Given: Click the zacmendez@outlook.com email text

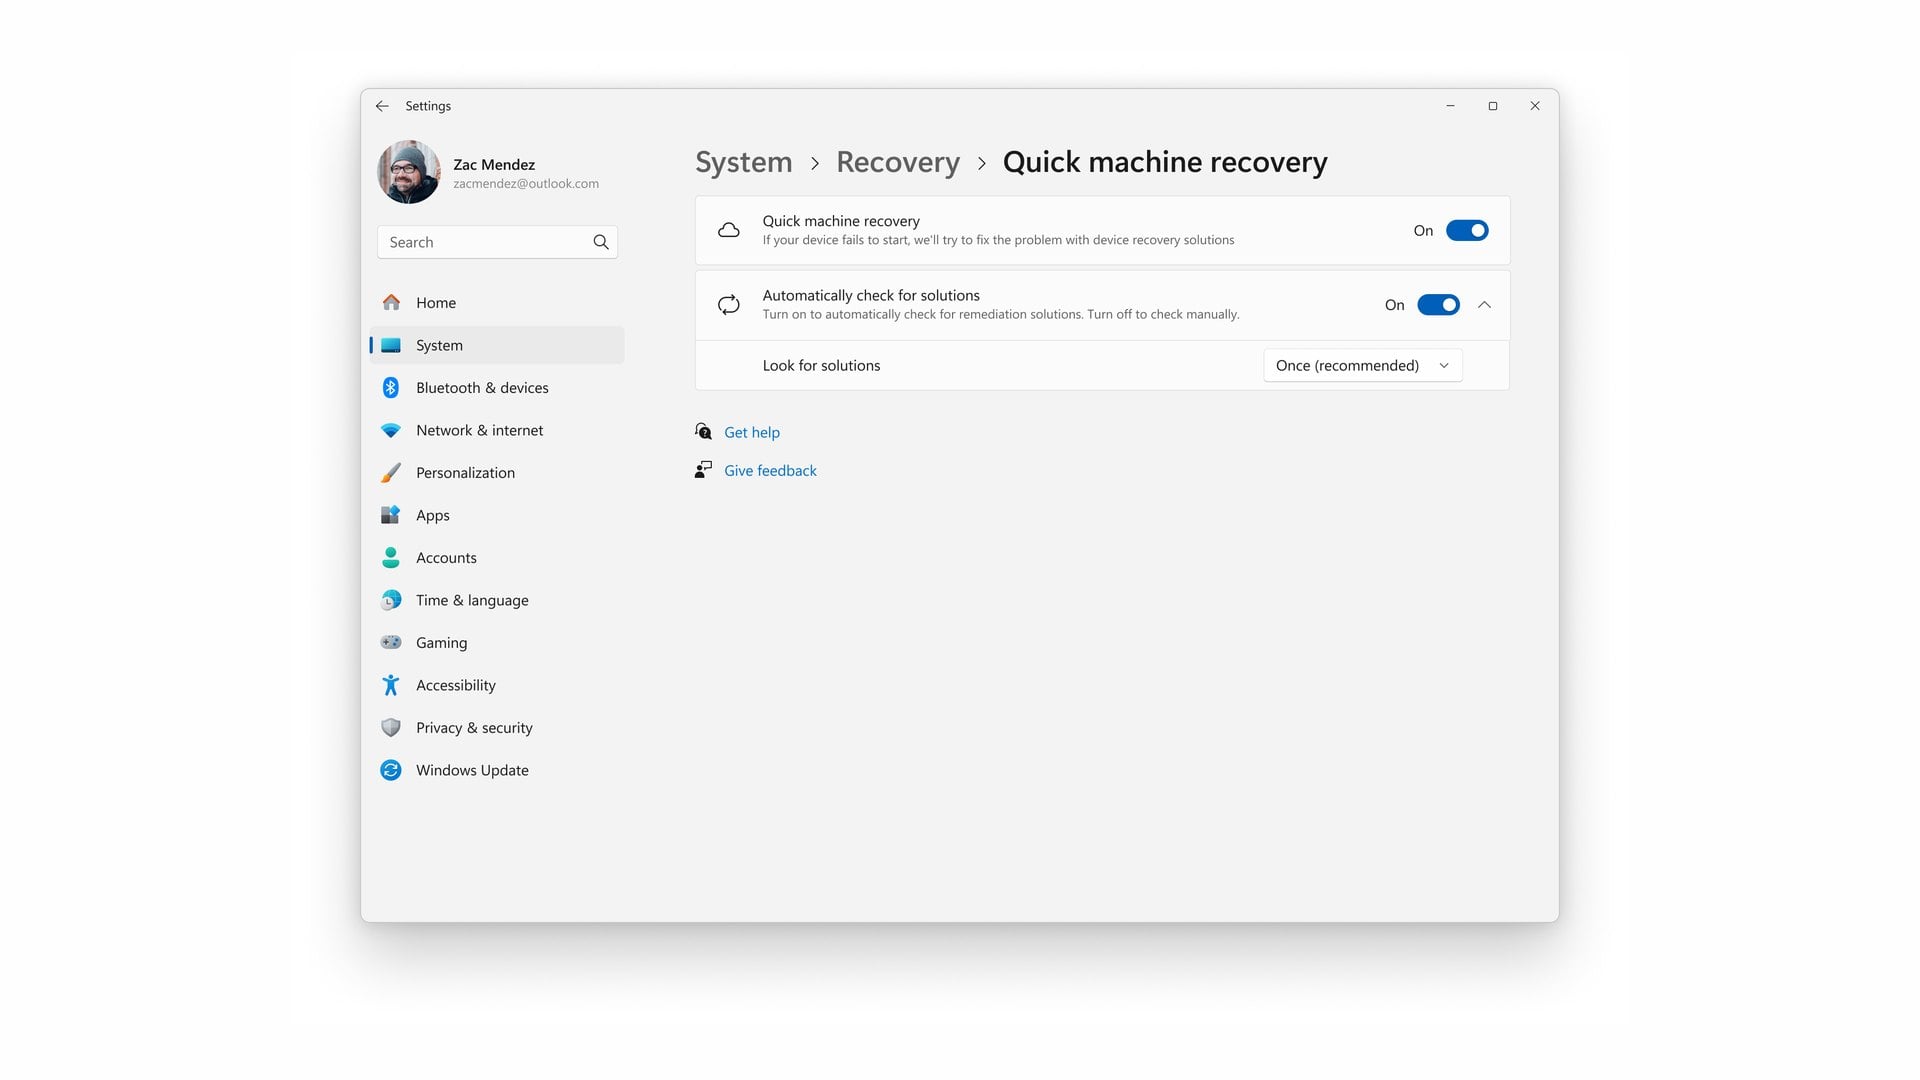Looking at the screenshot, I should [x=526, y=184].
